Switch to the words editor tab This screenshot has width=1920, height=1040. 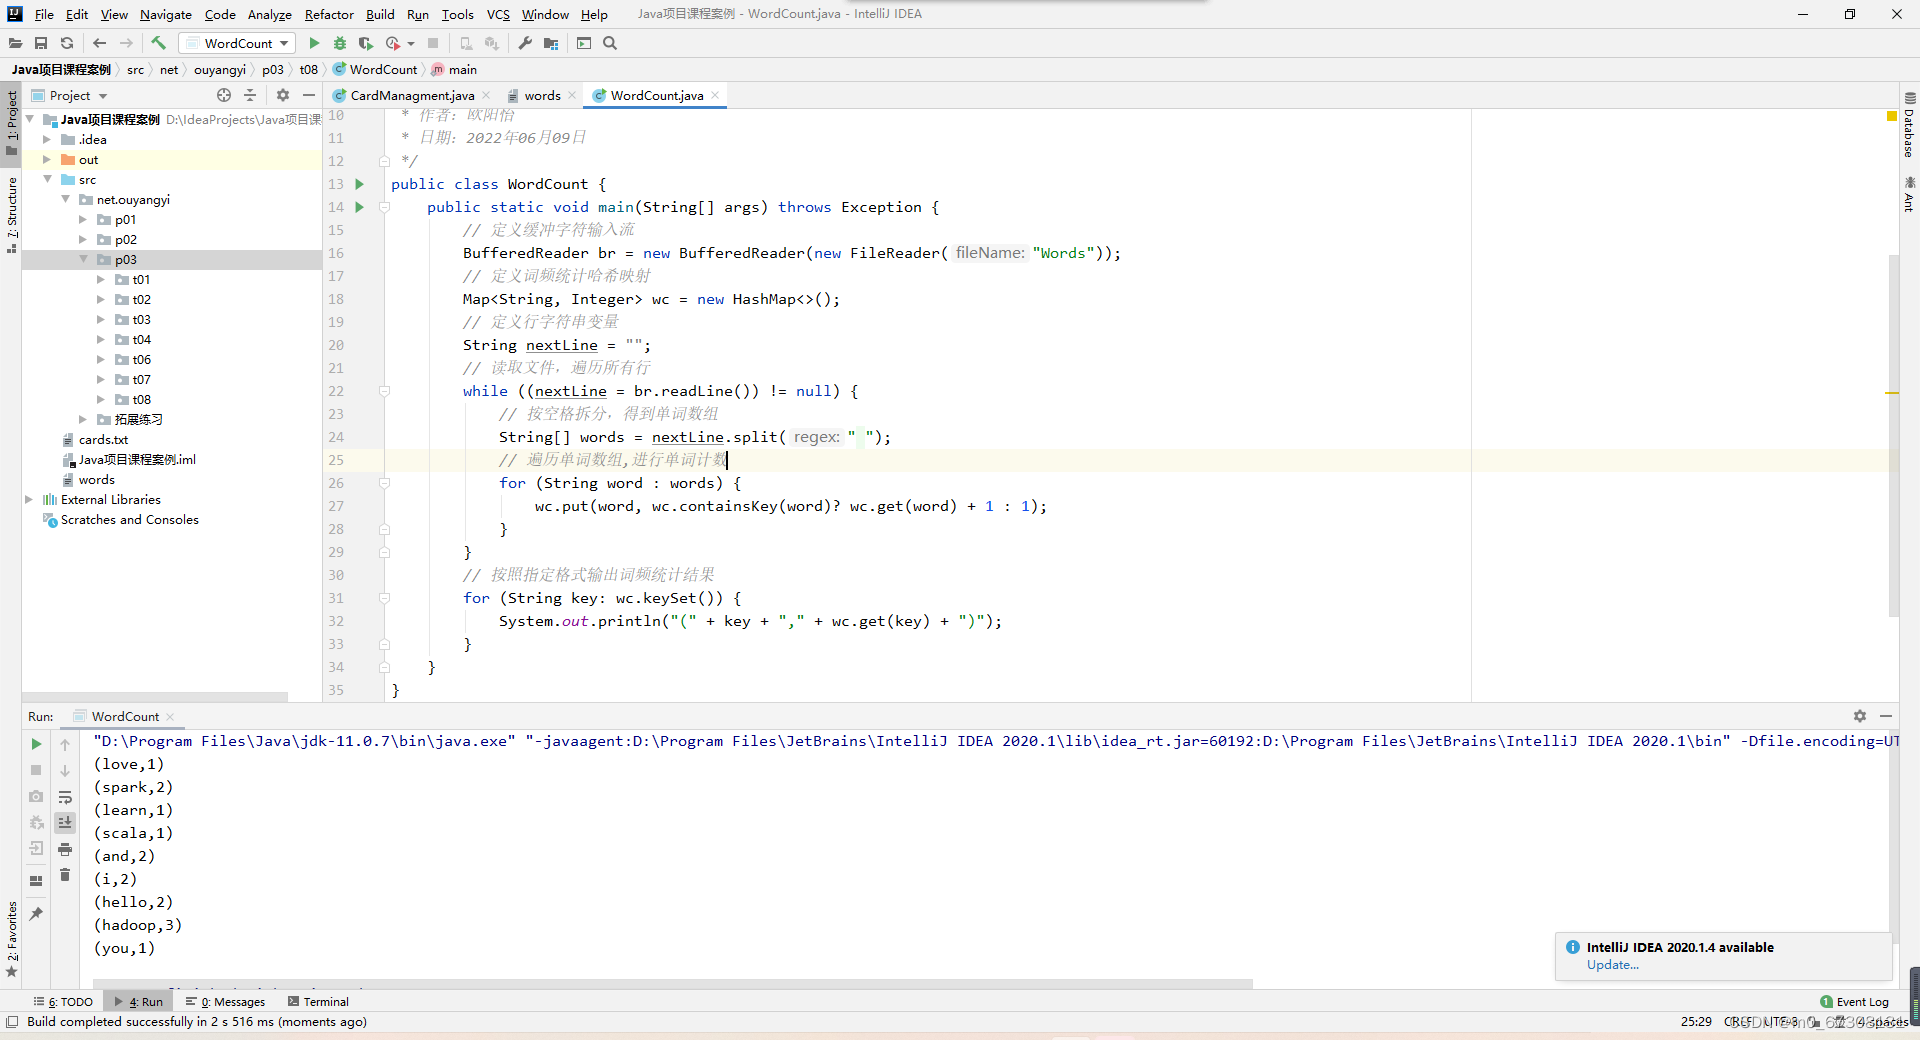[x=542, y=95]
